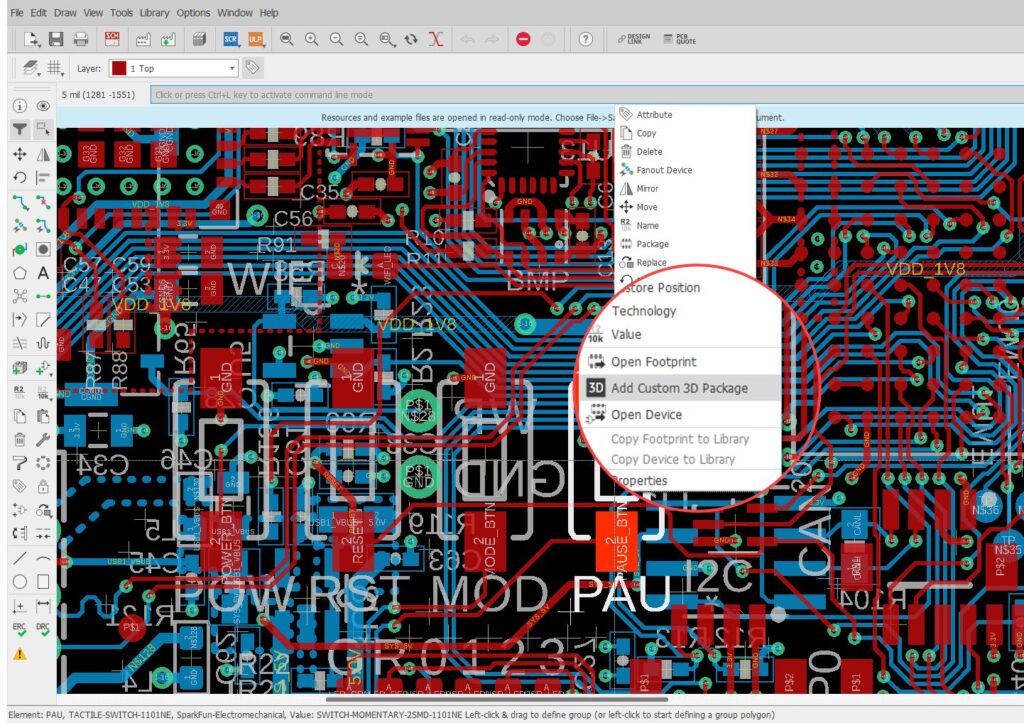This screenshot has height=723, width=1024.
Task: Click the PCB Quote button
Action: click(x=685, y=39)
